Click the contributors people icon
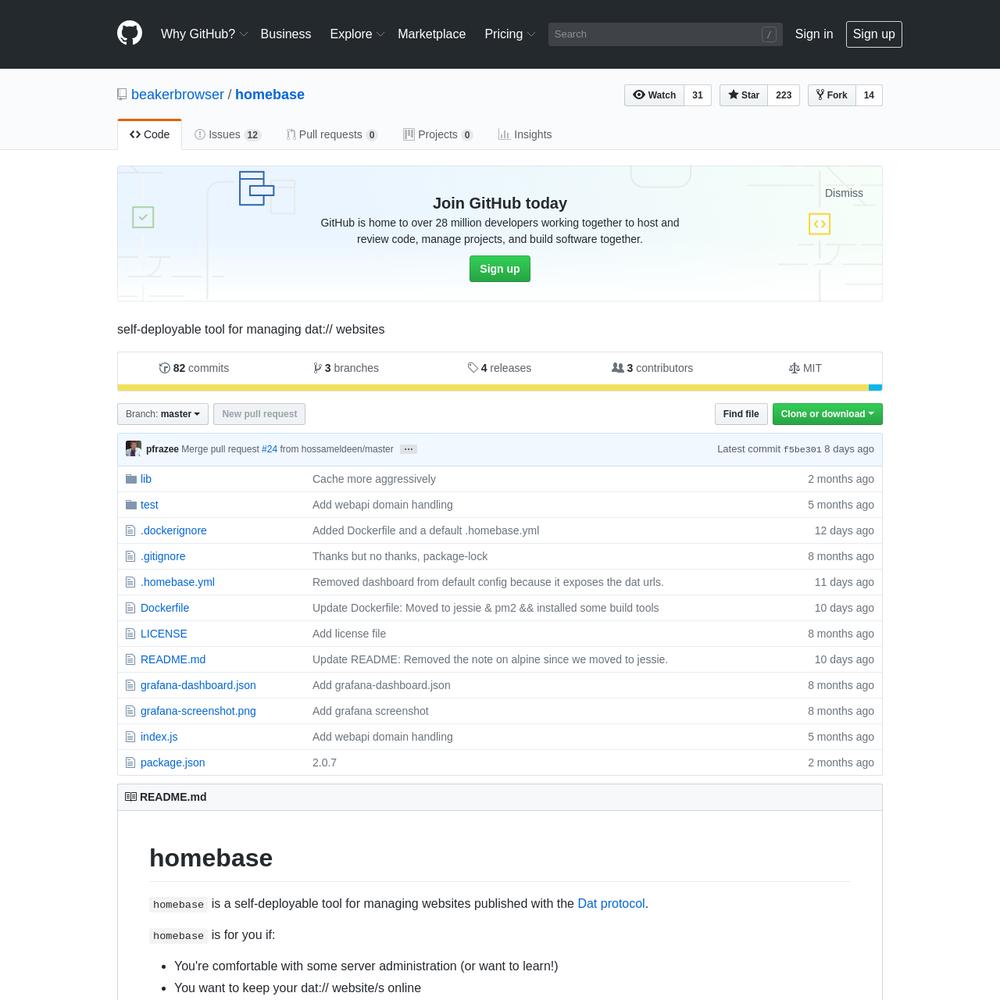 coord(617,367)
